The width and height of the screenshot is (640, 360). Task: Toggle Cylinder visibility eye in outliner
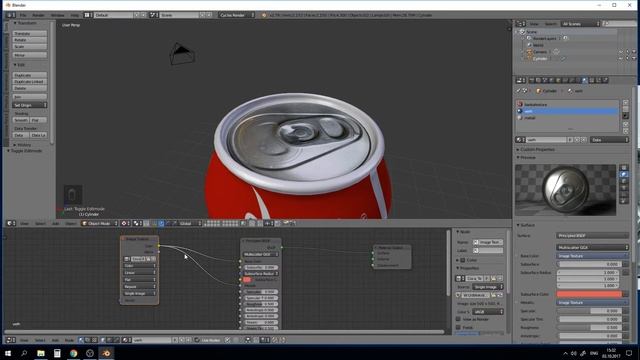(x=621, y=58)
